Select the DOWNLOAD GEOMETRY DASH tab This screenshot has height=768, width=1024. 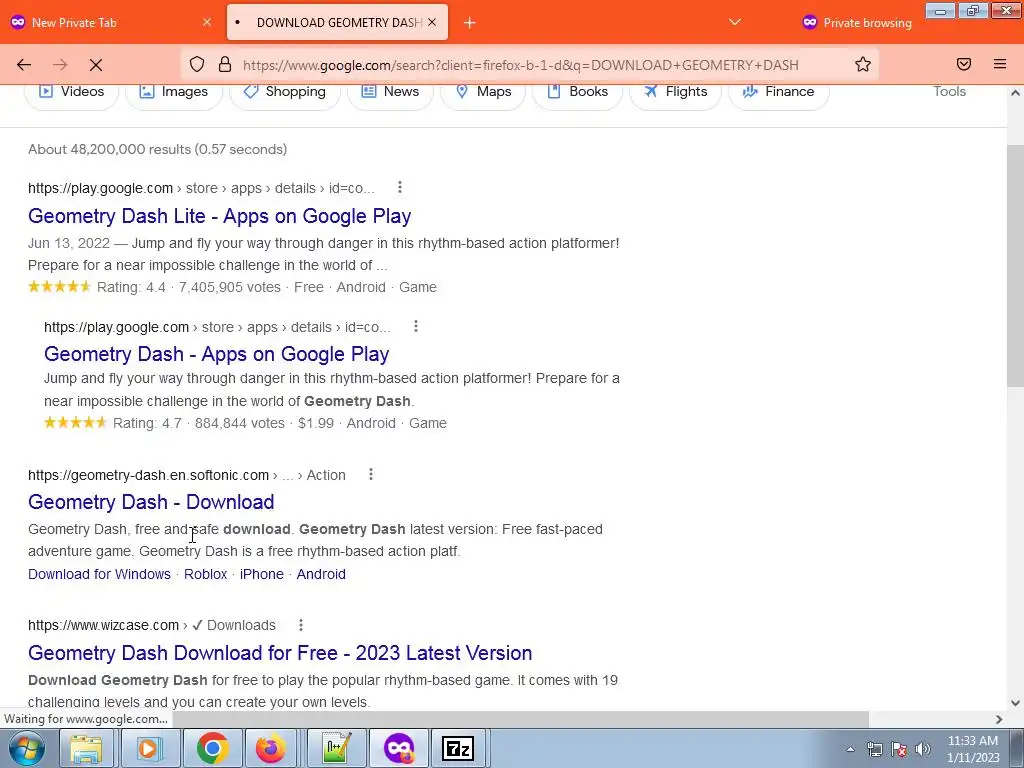(x=337, y=22)
